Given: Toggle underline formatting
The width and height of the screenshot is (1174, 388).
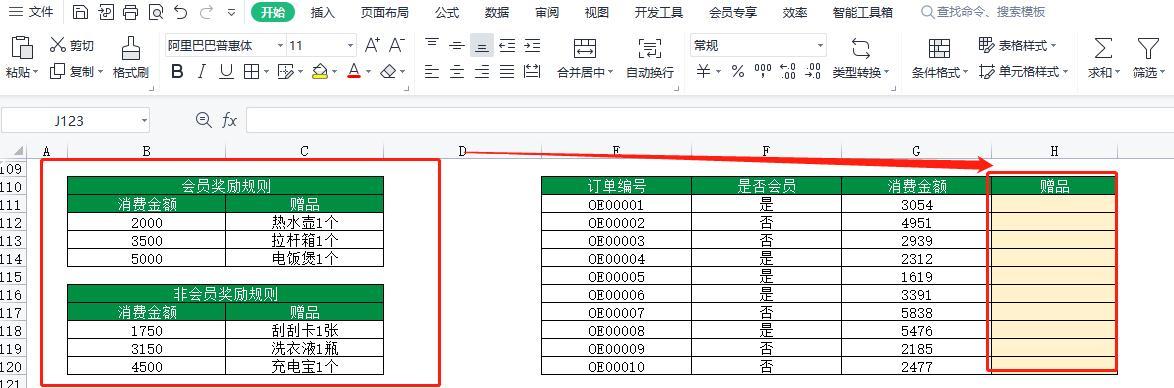Looking at the screenshot, I should click(226, 72).
